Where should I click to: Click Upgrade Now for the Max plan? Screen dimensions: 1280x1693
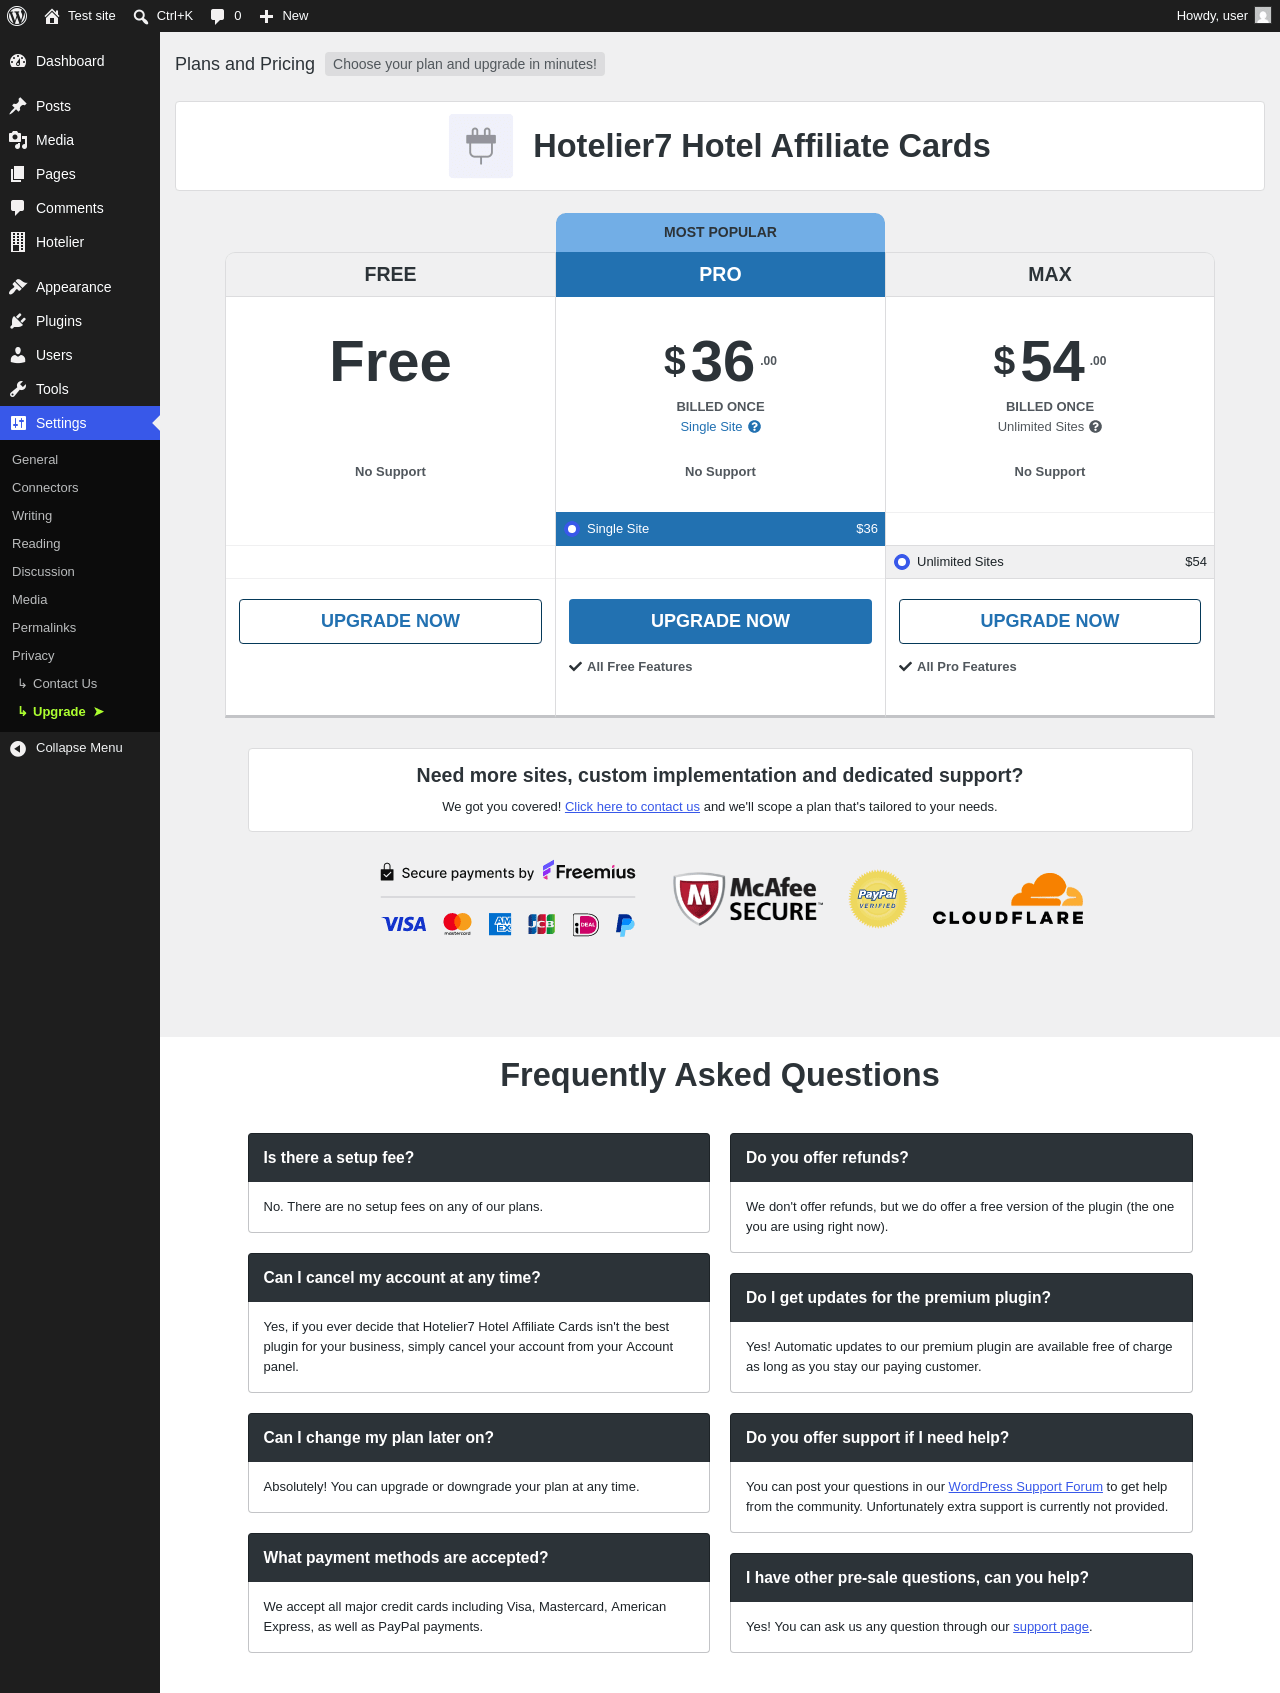click(1050, 621)
